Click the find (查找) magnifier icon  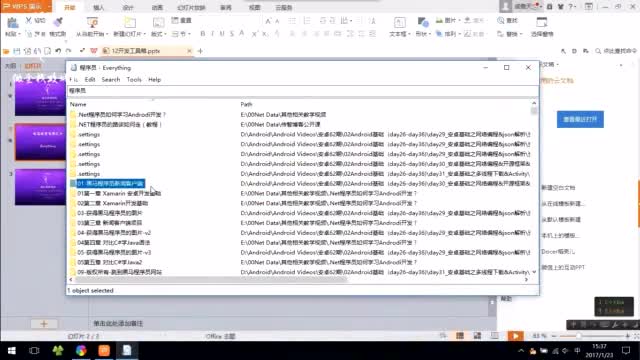(501, 20)
